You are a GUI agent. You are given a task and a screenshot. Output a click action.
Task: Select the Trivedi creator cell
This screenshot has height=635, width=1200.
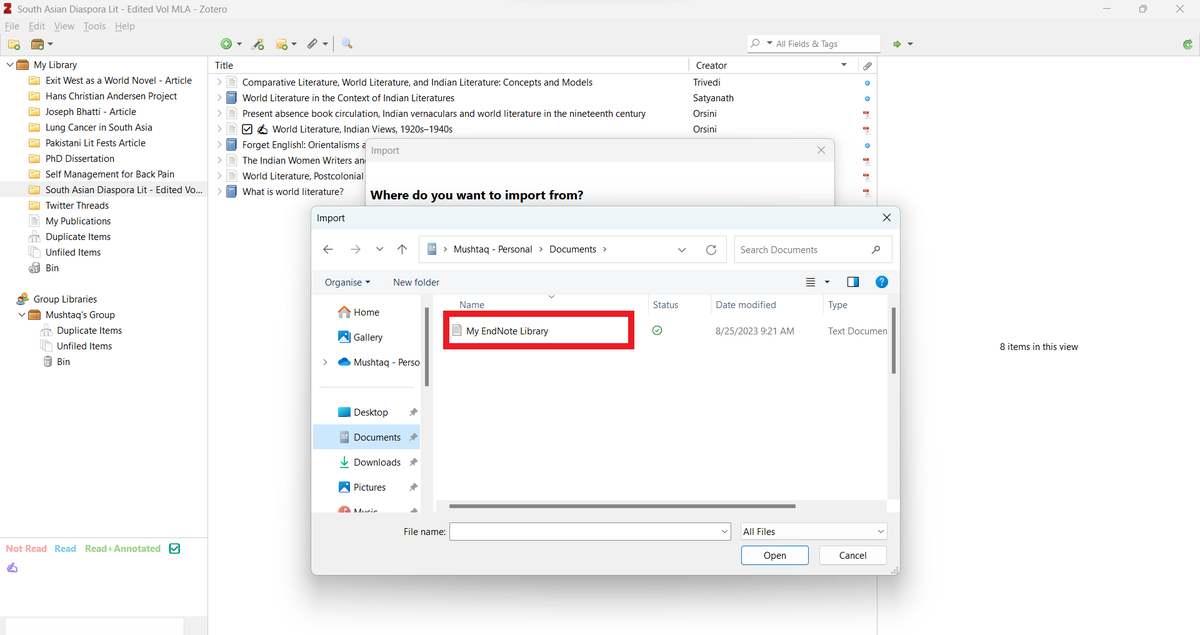(x=707, y=82)
